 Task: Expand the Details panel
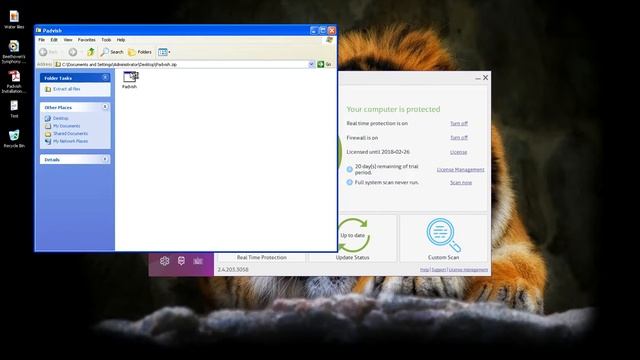(x=105, y=159)
